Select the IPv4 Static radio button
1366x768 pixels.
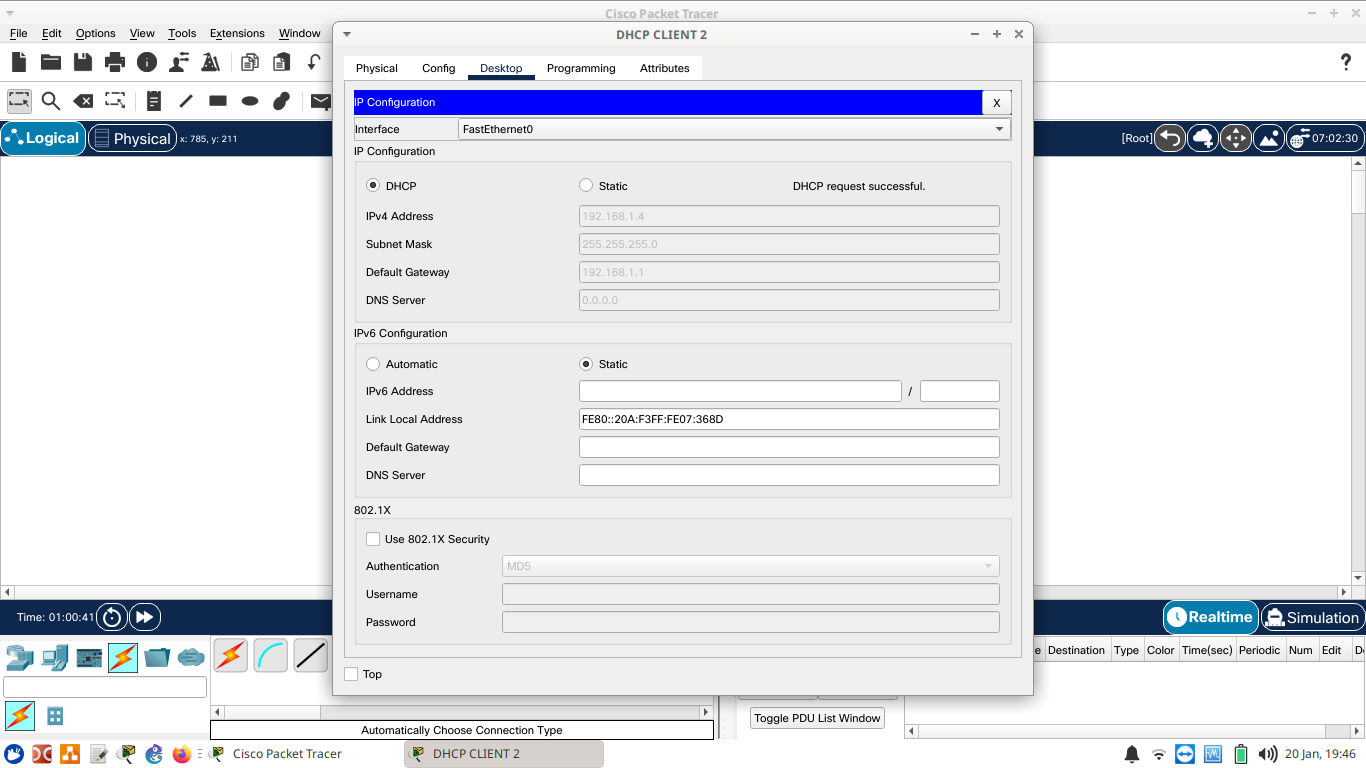click(586, 185)
